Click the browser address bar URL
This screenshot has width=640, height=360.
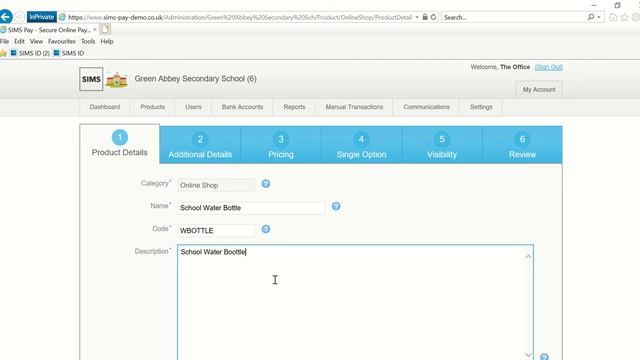[x=240, y=17]
